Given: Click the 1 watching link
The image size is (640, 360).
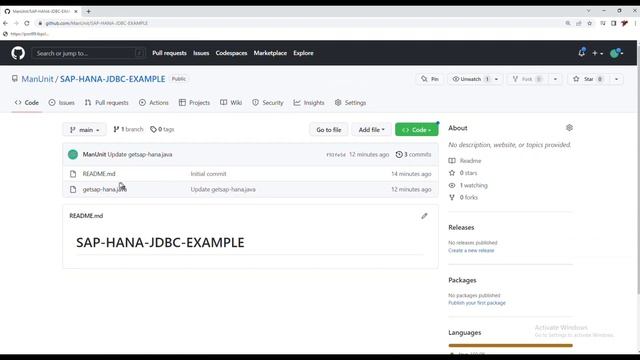Looking at the screenshot, I should pos(468,185).
